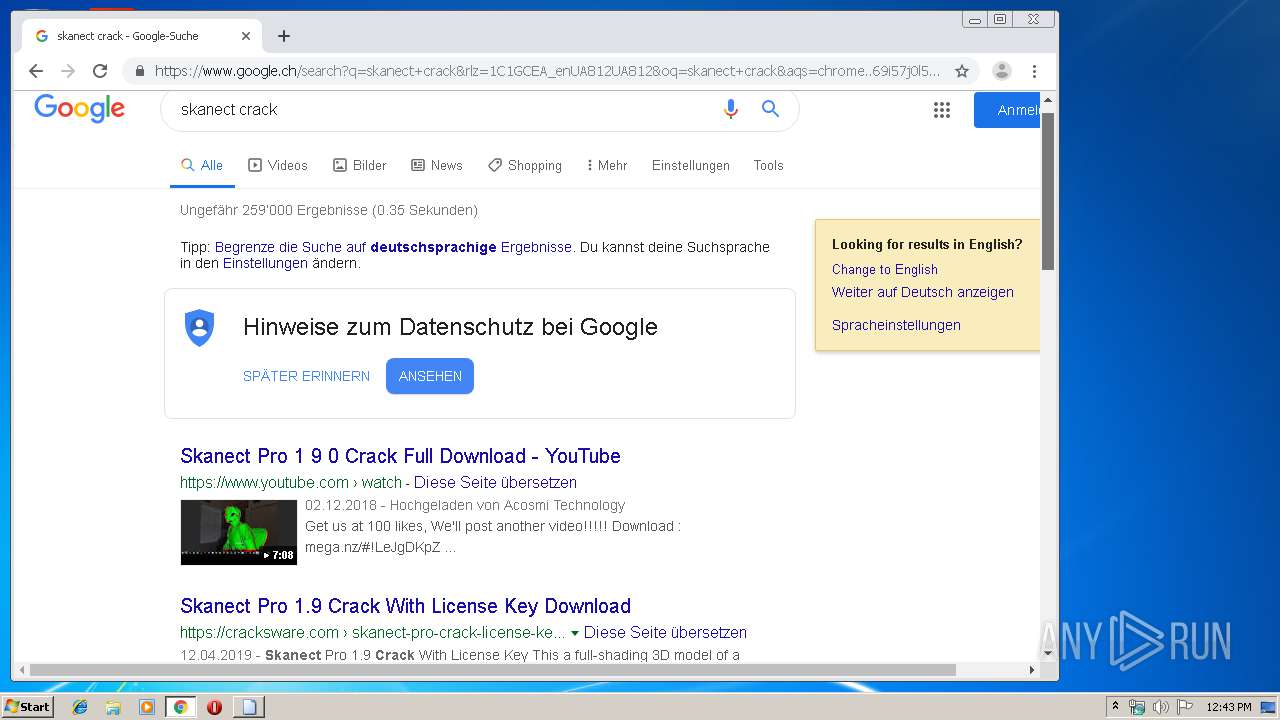Click the taskbar clock showing 12:43 PM

(x=1228, y=707)
